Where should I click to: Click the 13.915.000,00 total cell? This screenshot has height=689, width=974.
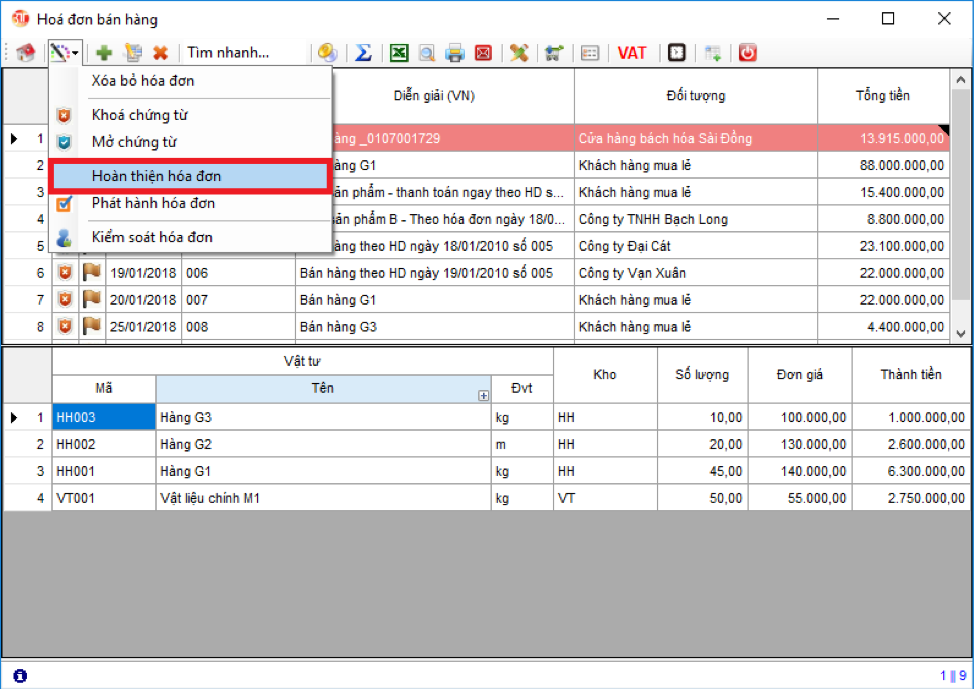883,139
